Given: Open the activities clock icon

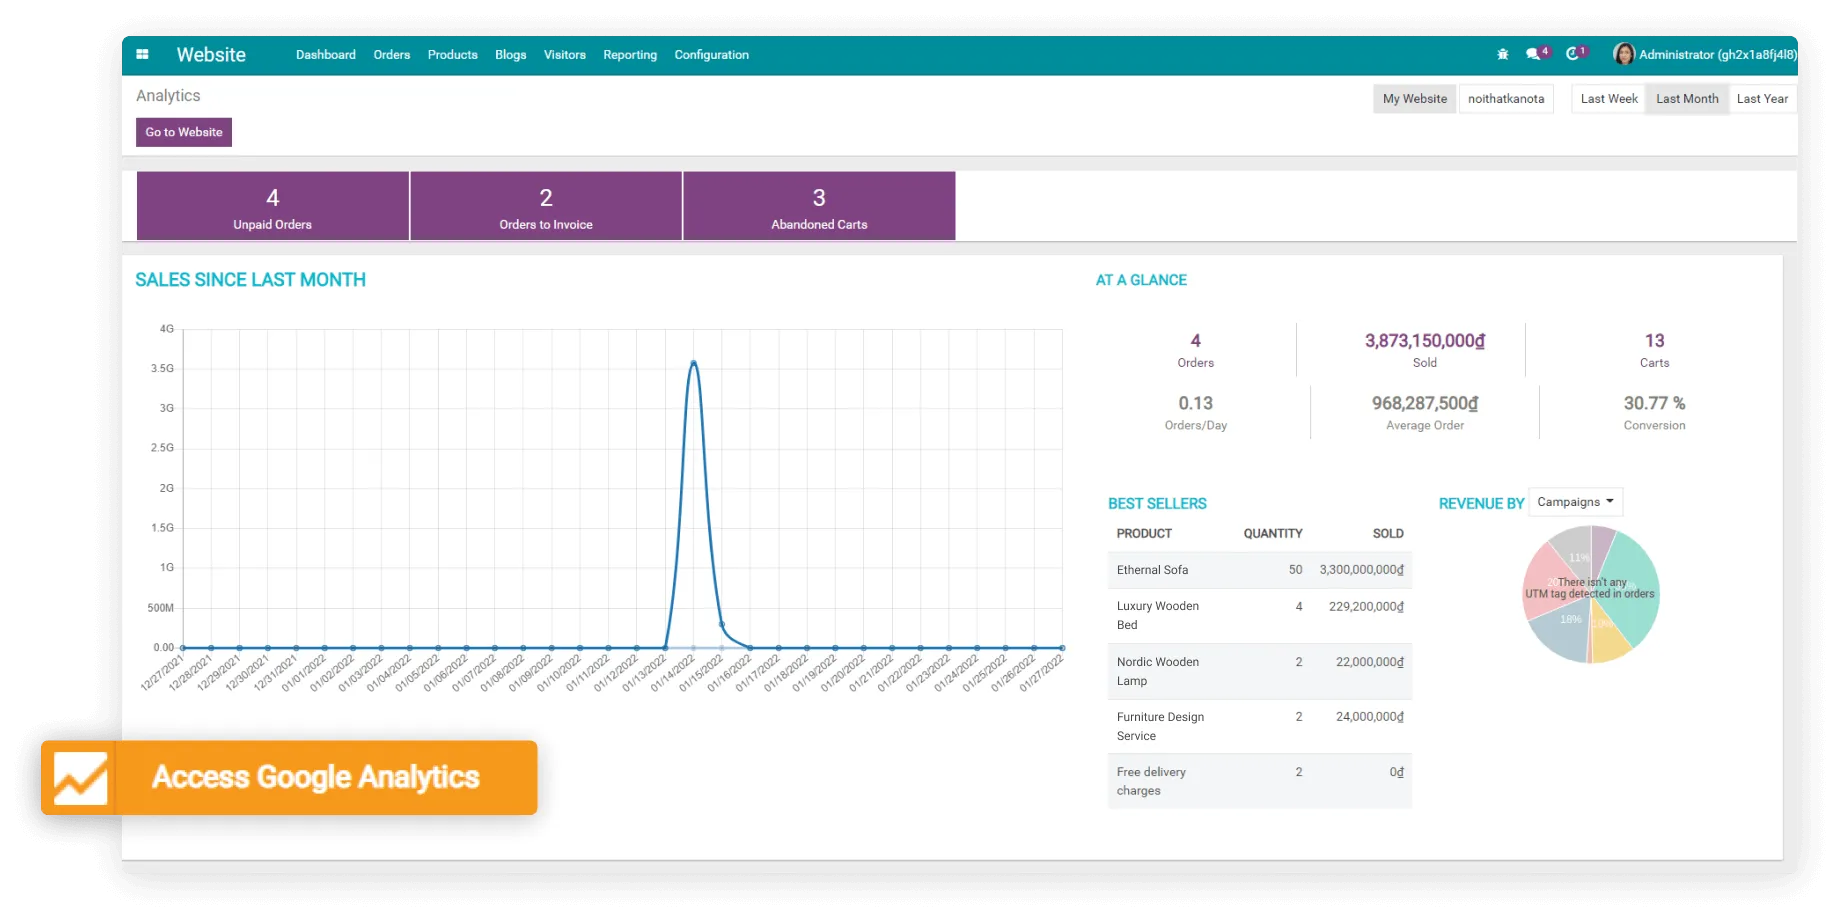Looking at the screenshot, I should 1573,54.
